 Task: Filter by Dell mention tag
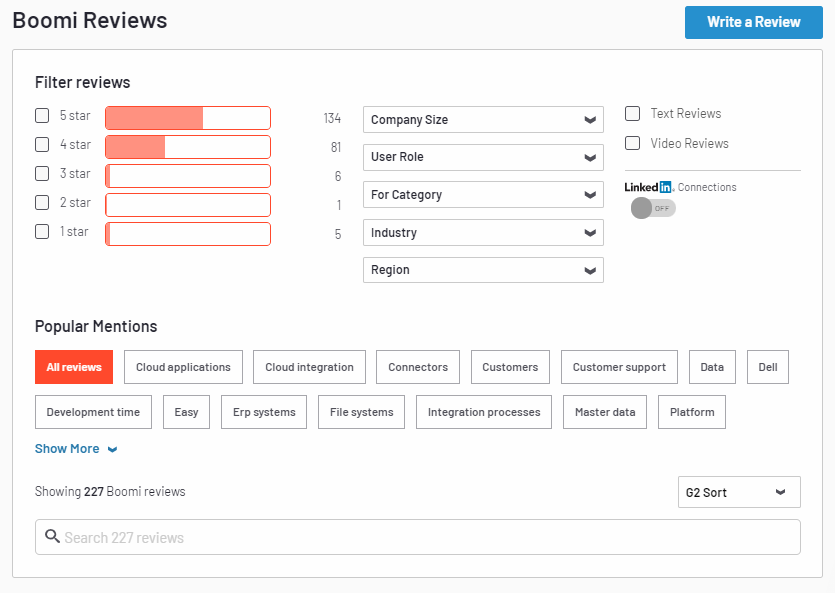click(768, 367)
